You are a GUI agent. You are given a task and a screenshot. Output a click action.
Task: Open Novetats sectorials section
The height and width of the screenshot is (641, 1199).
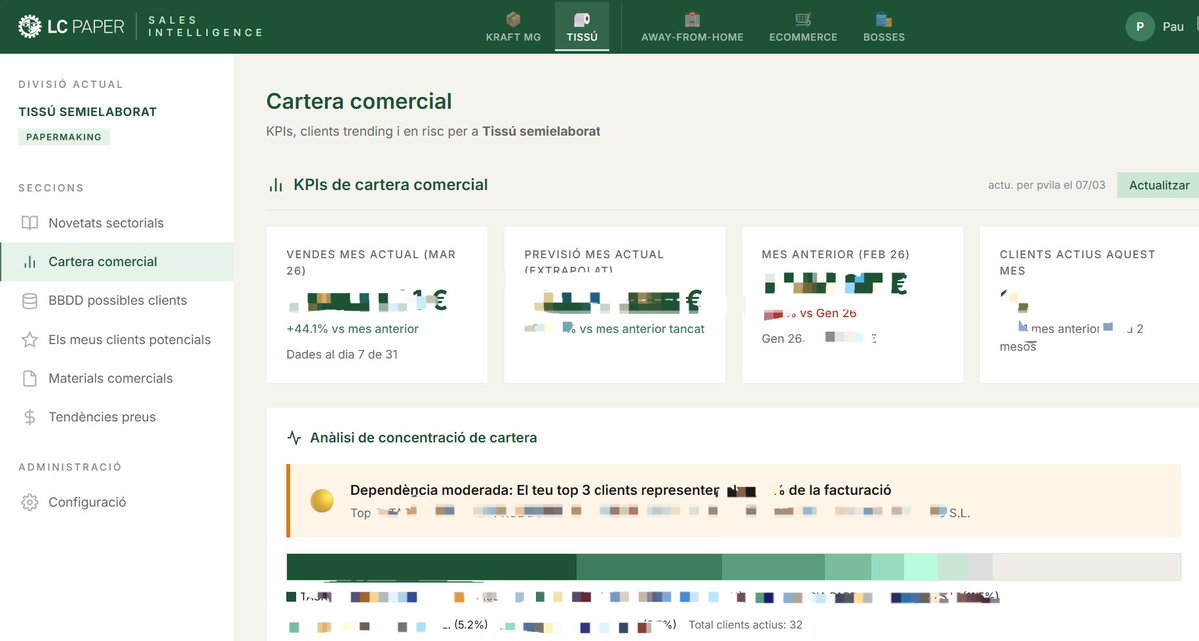pos(117,223)
